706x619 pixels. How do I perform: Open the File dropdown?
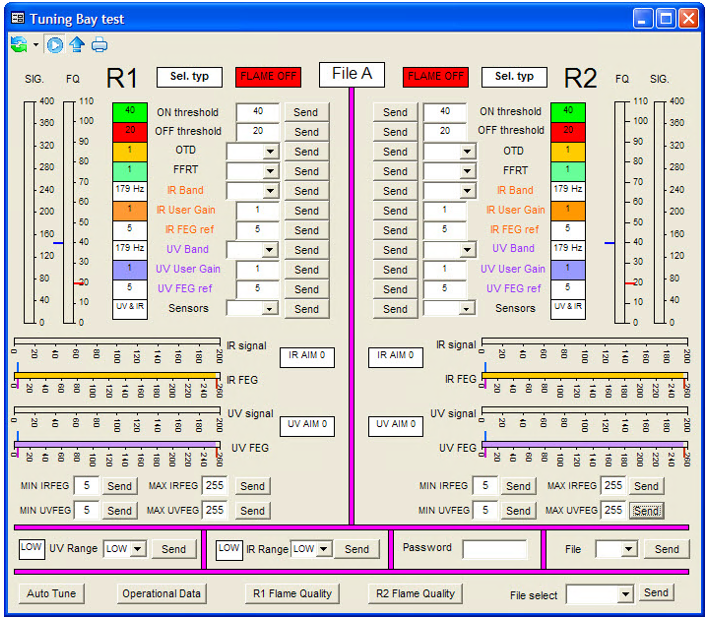629,549
